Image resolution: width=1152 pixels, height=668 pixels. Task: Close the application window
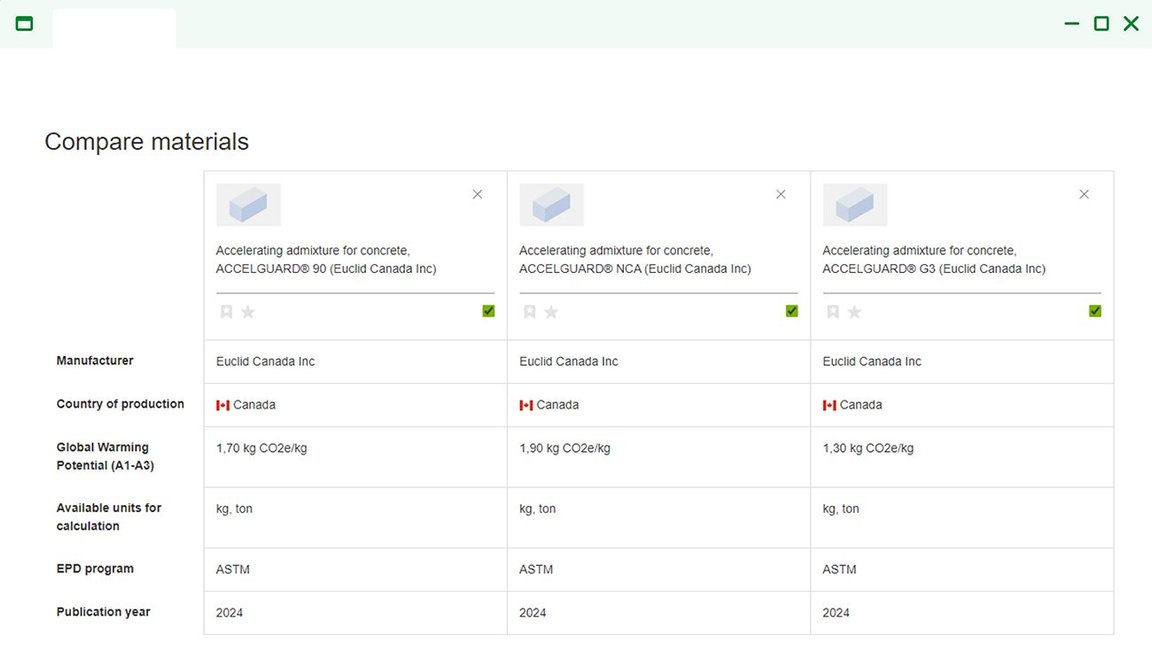coord(1131,24)
